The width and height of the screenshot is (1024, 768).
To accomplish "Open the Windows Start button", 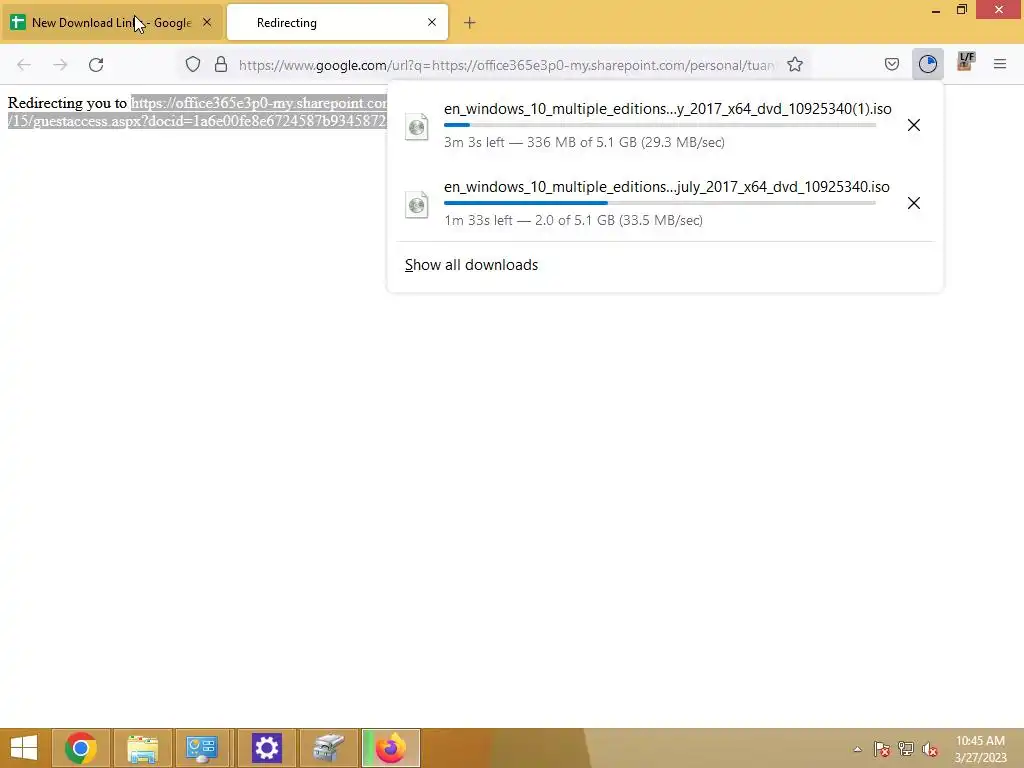I will 24,748.
